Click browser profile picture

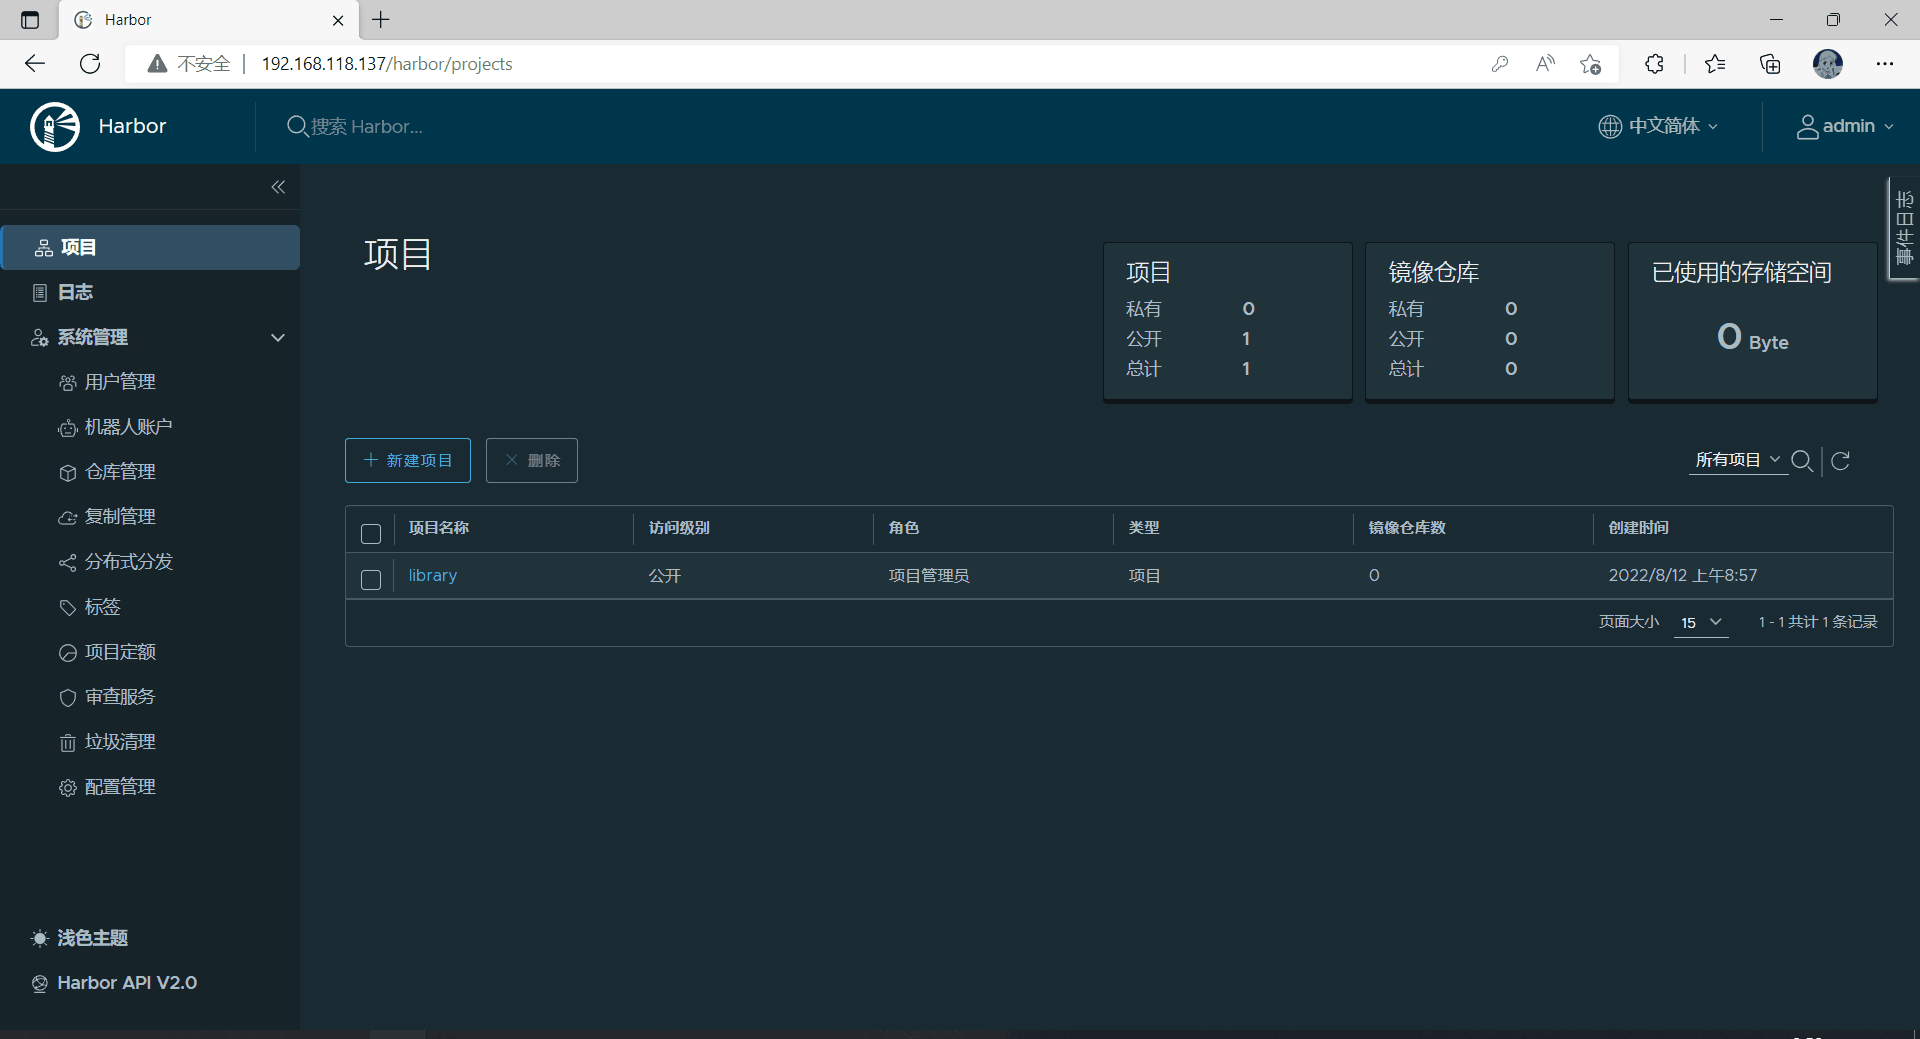pyautogui.click(x=1828, y=64)
